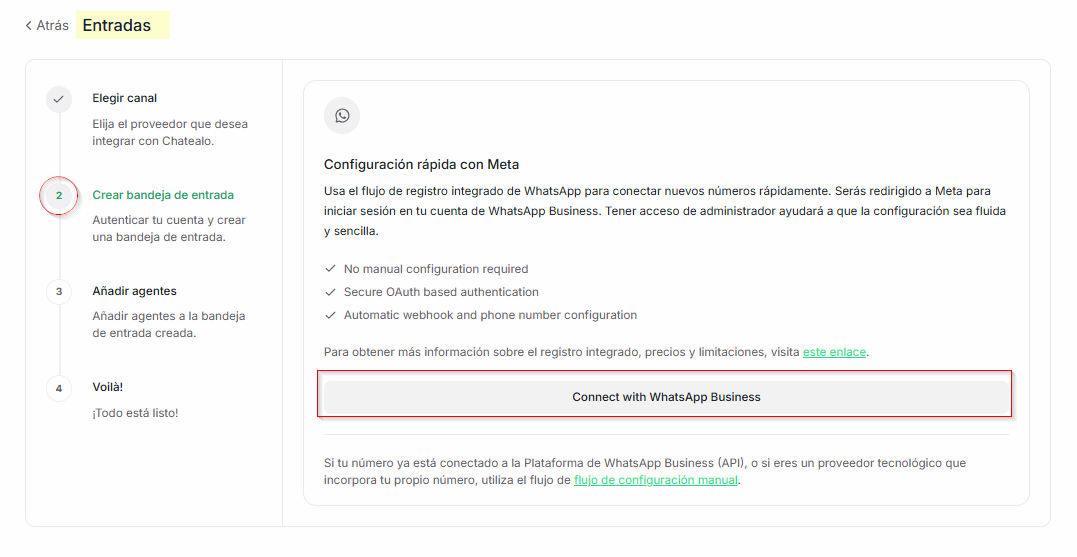The width and height of the screenshot is (1077, 557).
Task: Click 'No manual configuration required' text
Action: [x=436, y=269]
